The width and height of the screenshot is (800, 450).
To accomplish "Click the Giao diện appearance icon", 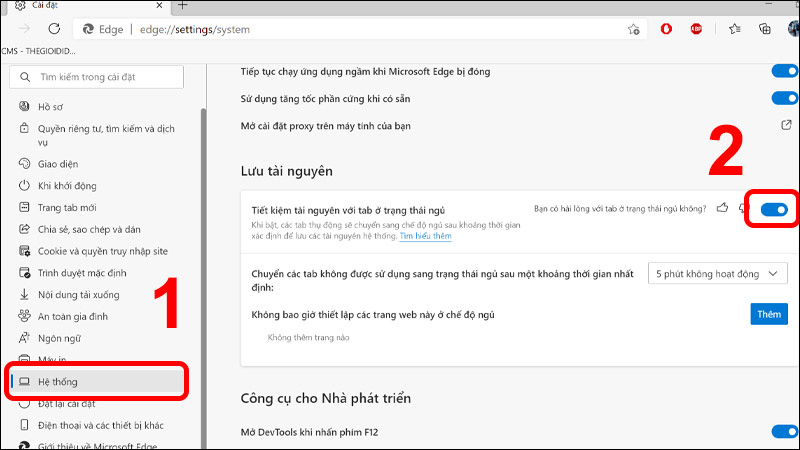I will coord(24,163).
